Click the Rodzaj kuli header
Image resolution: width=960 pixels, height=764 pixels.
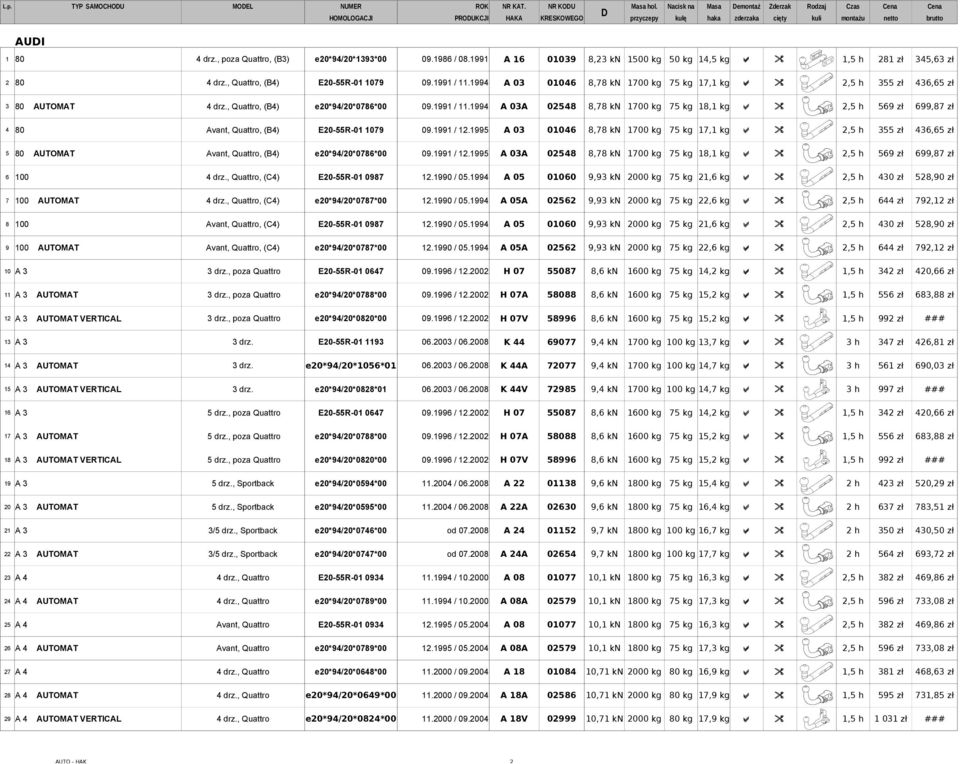pos(816,12)
